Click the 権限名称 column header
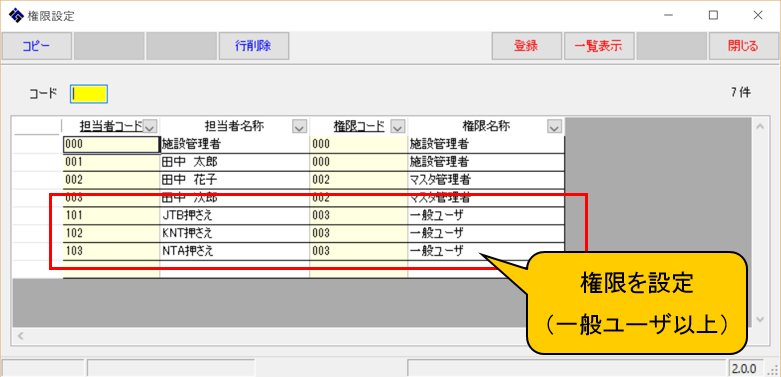Image resolution: width=781 pixels, height=377 pixels. 486,126
